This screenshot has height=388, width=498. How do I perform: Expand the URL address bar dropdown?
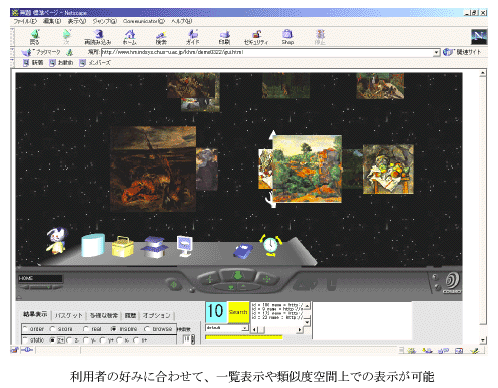(436, 52)
